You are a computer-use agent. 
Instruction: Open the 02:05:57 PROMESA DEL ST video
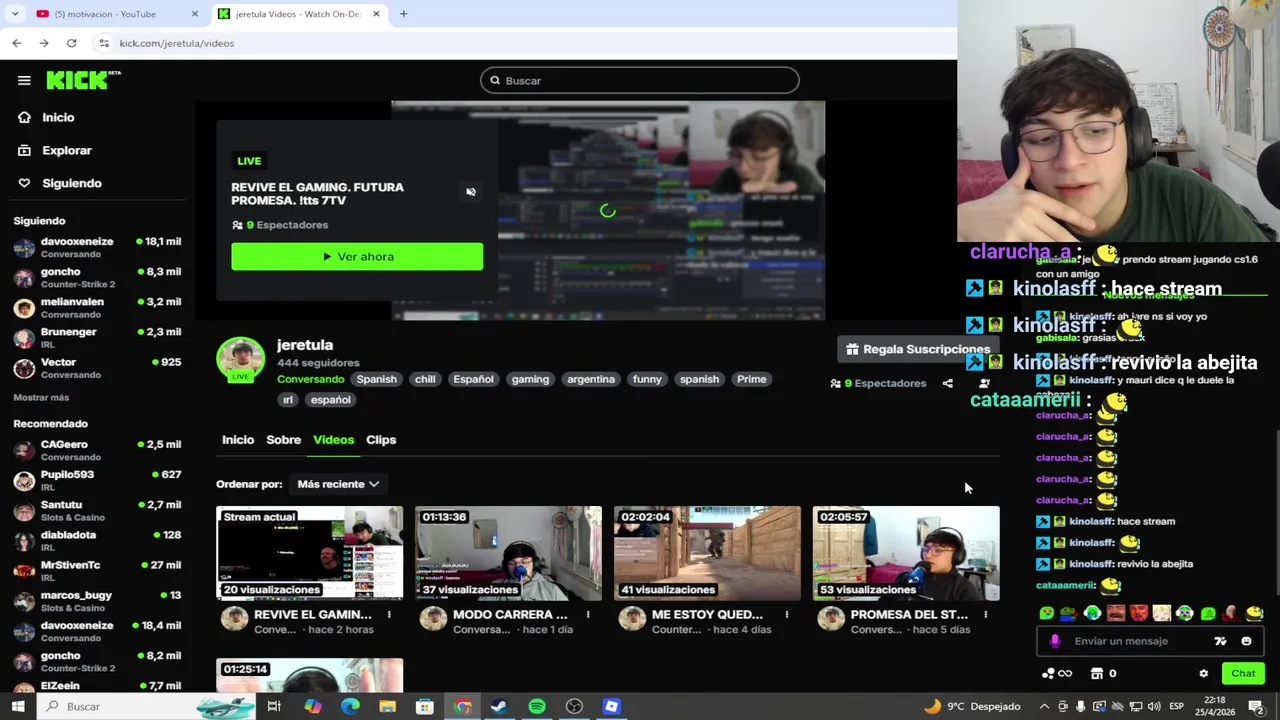[x=906, y=553]
